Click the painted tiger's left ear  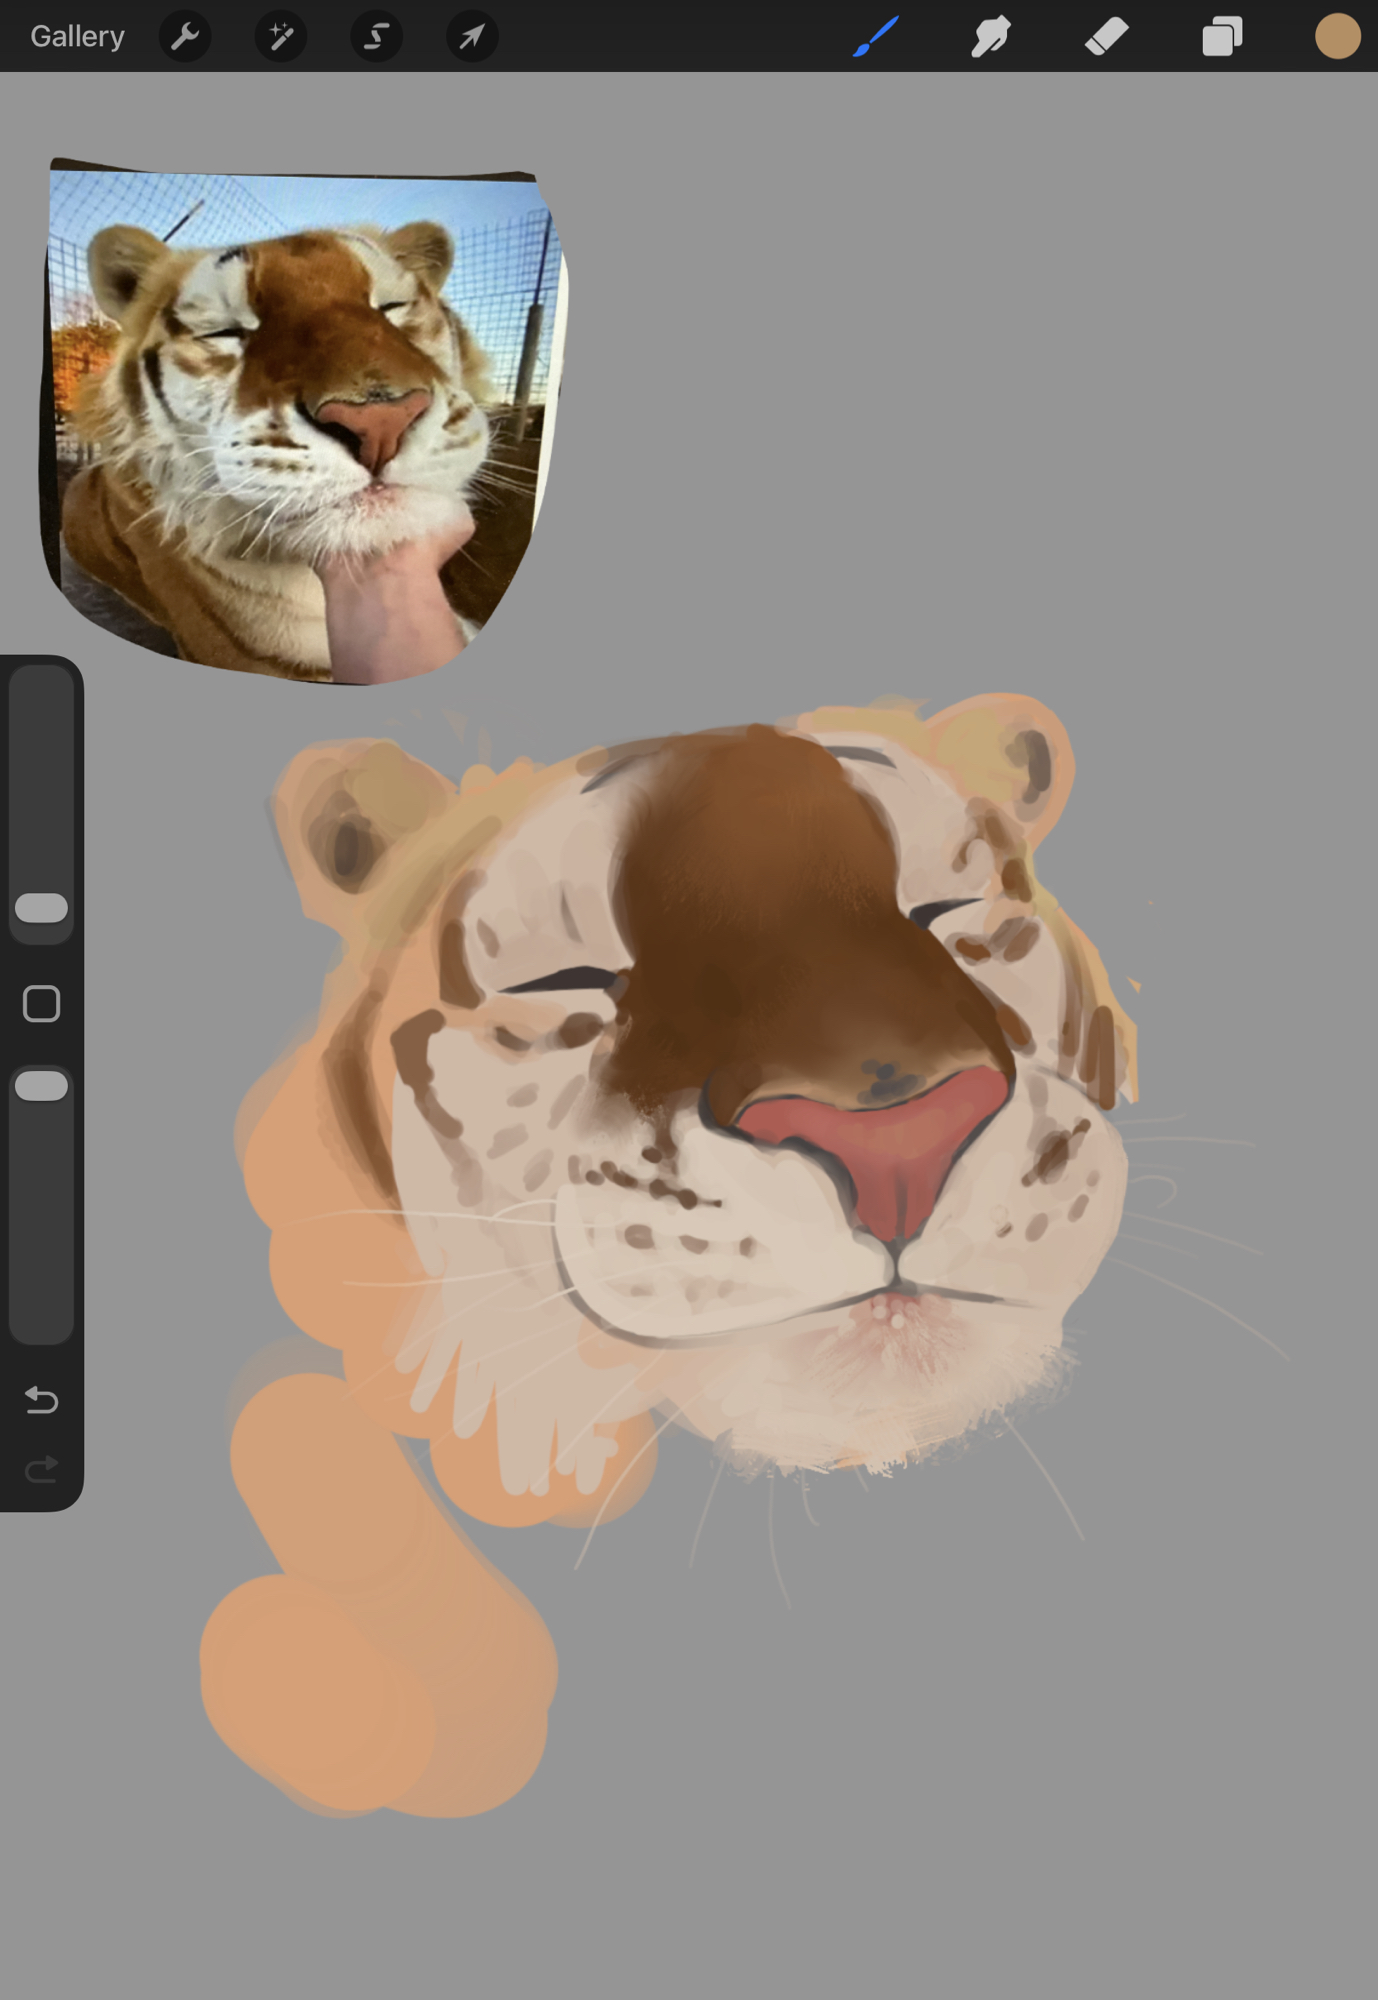(350, 830)
